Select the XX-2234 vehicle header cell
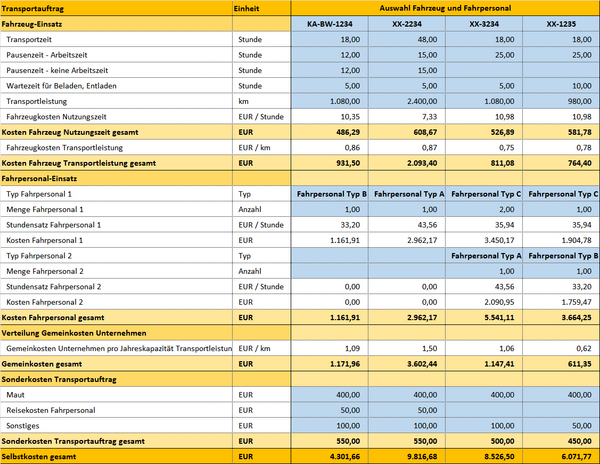This screenshot has width=600, height=464. tap(407, 24)
